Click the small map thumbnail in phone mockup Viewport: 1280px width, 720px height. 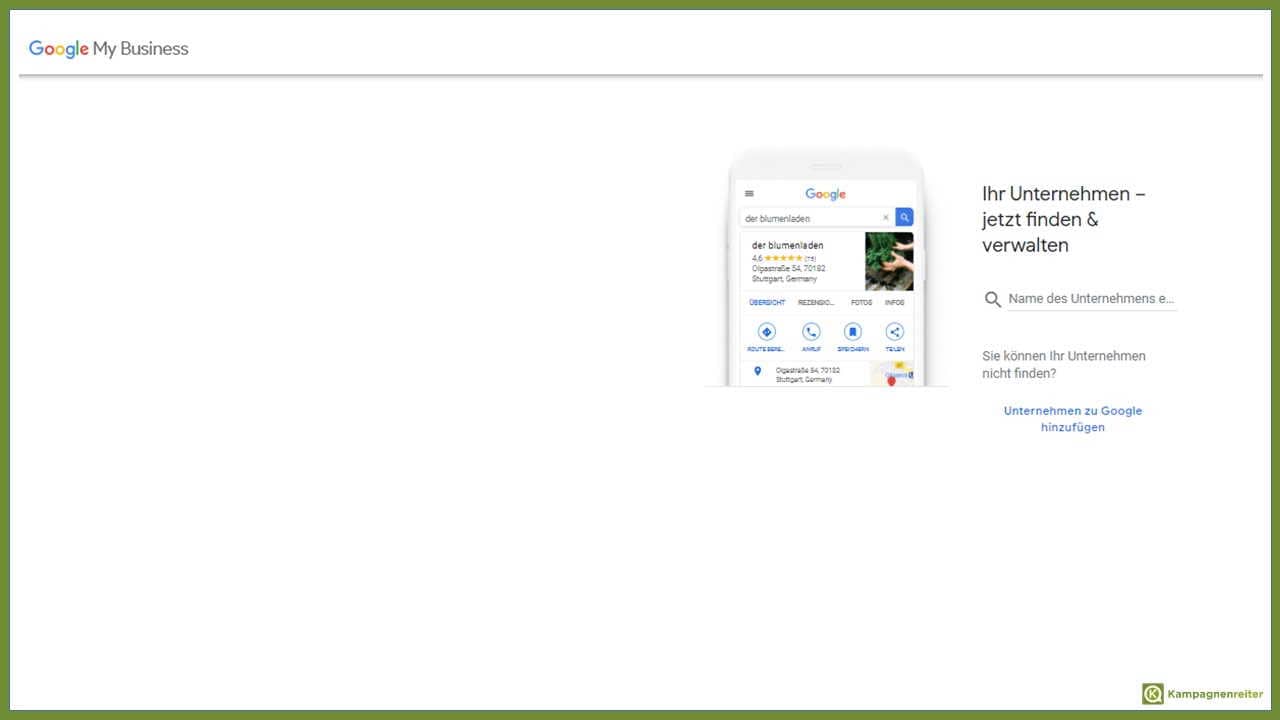click(892, 373)
